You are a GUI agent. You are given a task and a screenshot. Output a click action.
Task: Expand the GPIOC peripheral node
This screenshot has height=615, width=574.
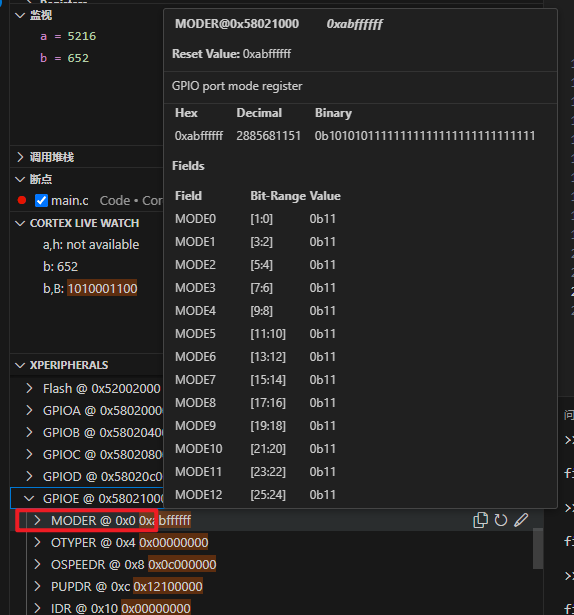pos(29,454)
